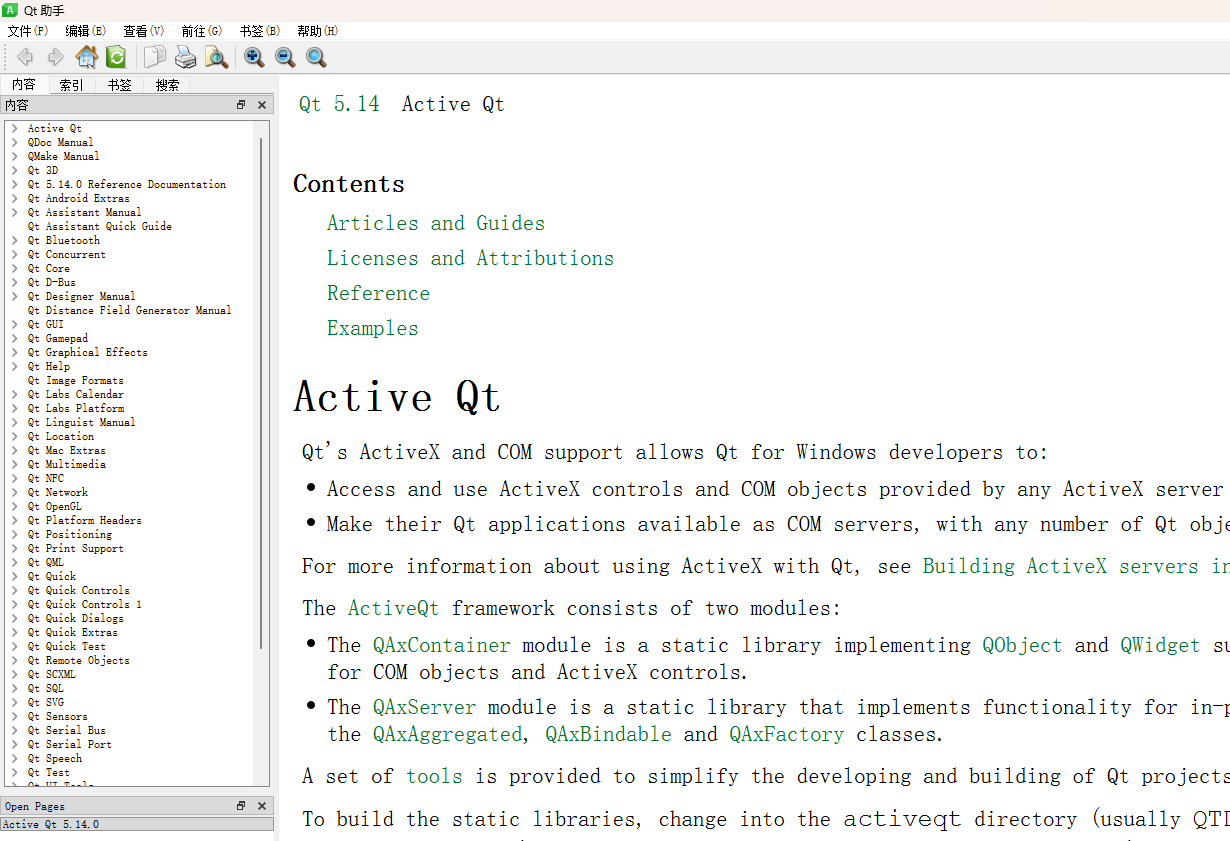Select Qt OpenGL entry
Screen dimensions: 1230x841
click(55, 506)
